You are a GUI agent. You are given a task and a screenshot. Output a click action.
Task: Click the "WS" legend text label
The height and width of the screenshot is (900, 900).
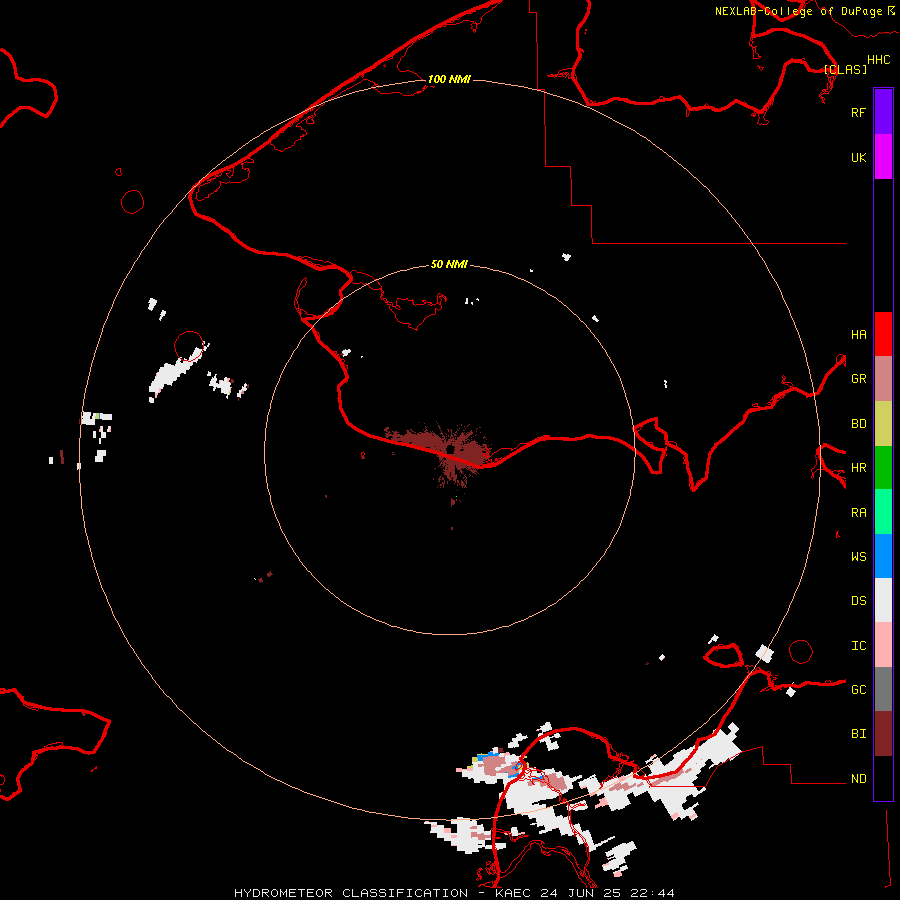(x=858, y=557)
